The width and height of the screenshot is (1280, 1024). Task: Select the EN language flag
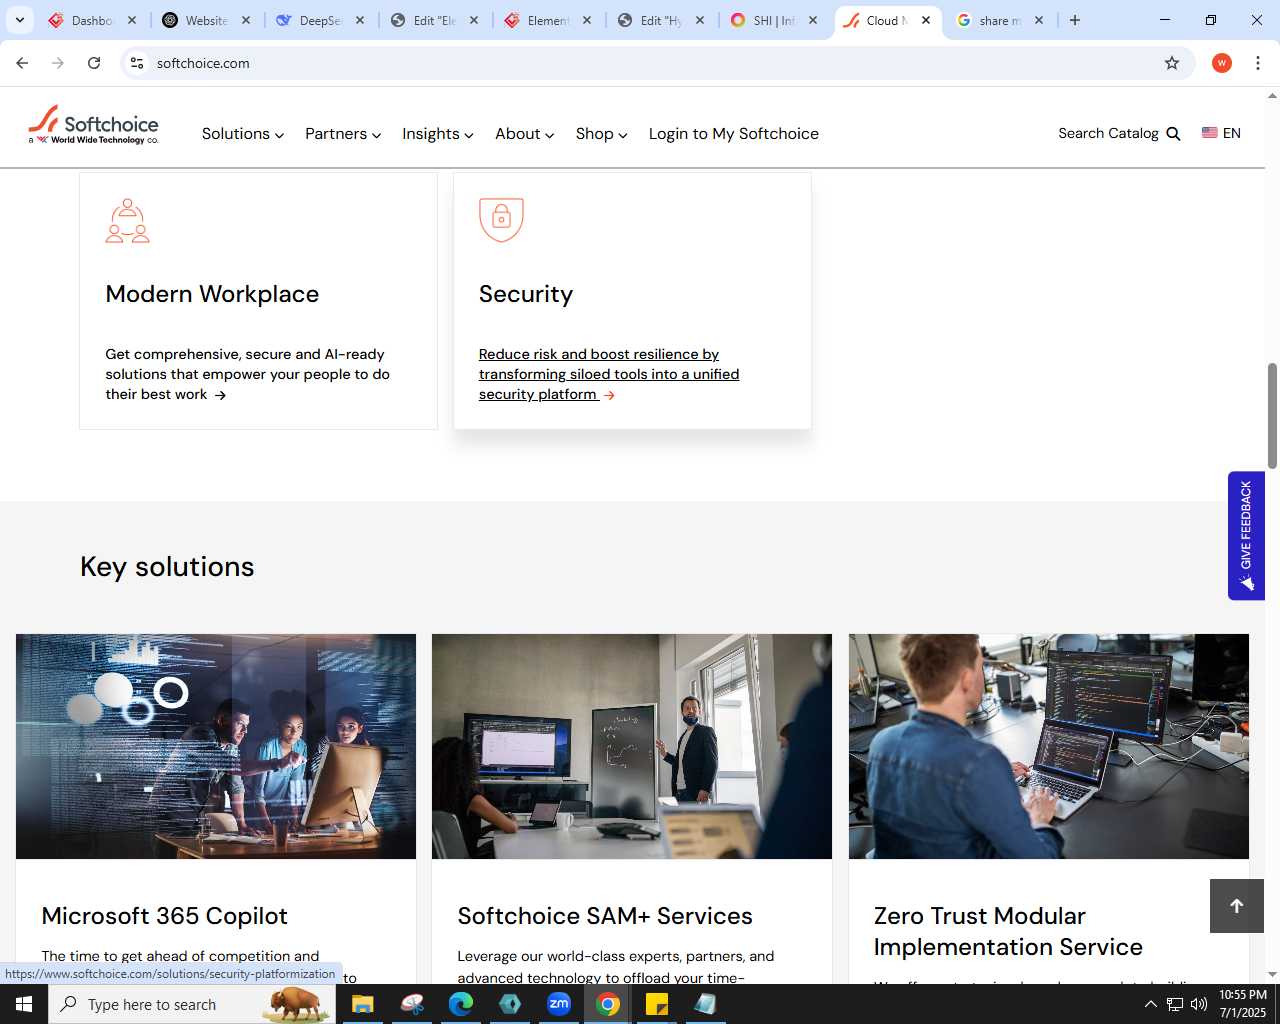pos(1210,133)
